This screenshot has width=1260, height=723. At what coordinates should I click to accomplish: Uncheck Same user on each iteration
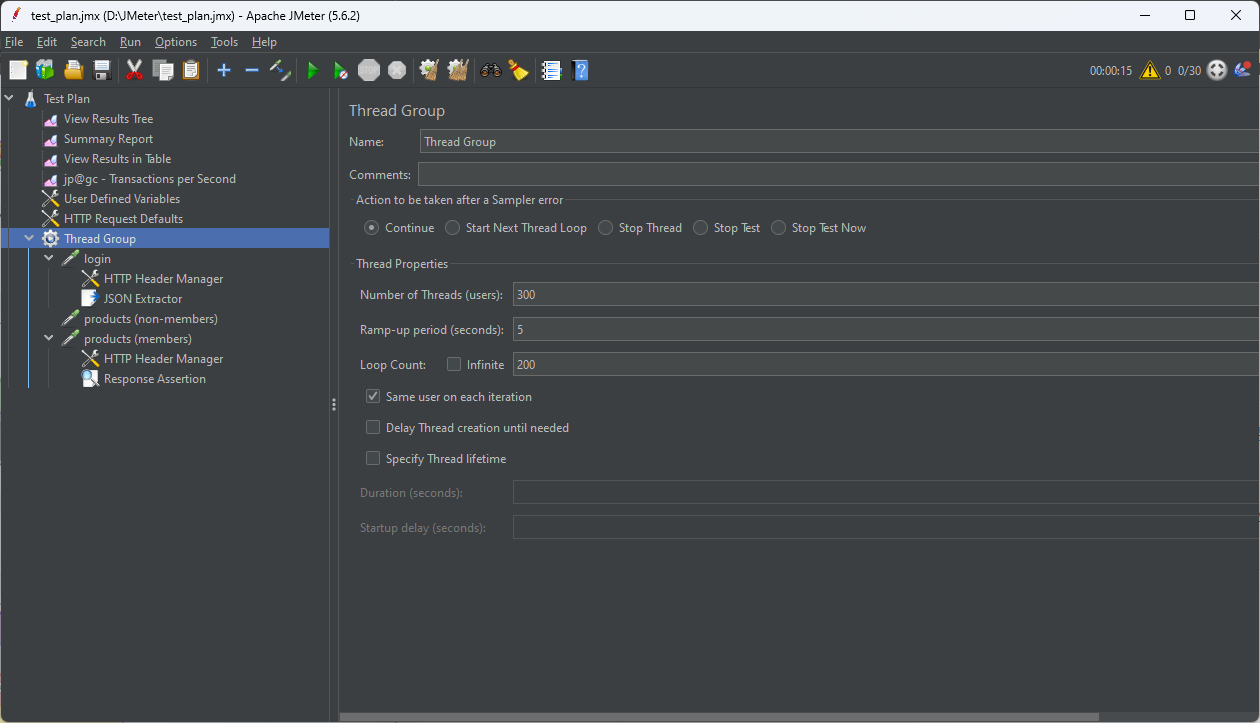click(373, 397)
